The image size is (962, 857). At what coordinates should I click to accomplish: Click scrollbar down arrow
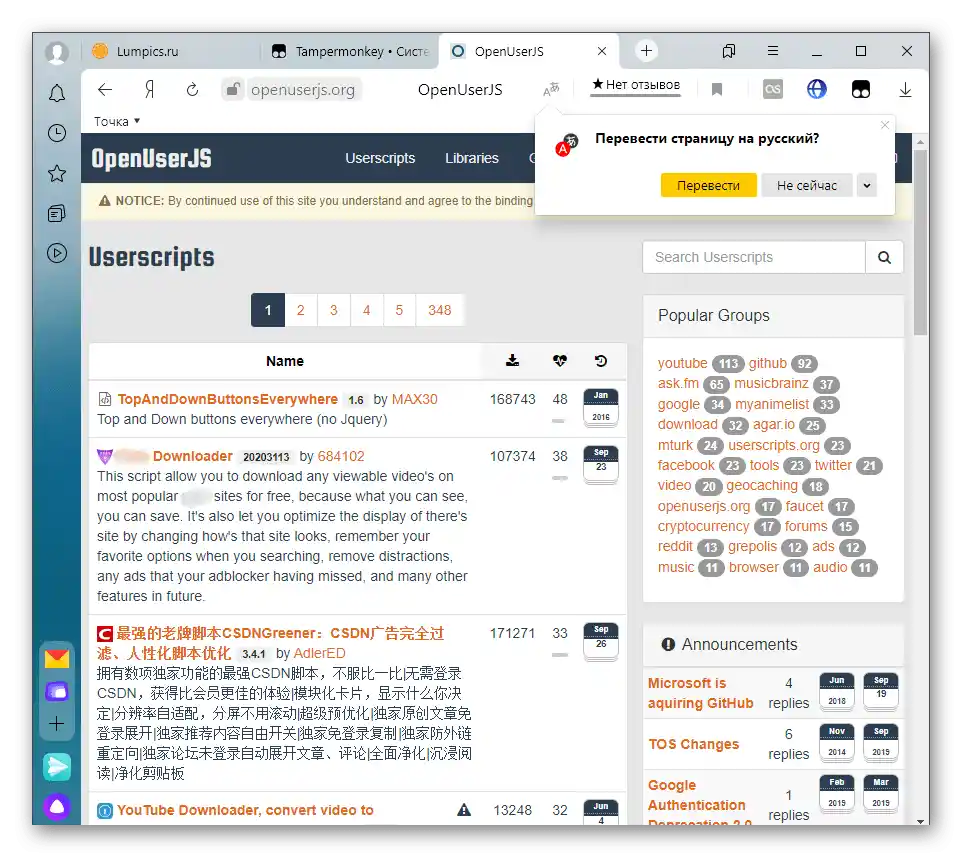pyautogui.click(x=920, y=821)
